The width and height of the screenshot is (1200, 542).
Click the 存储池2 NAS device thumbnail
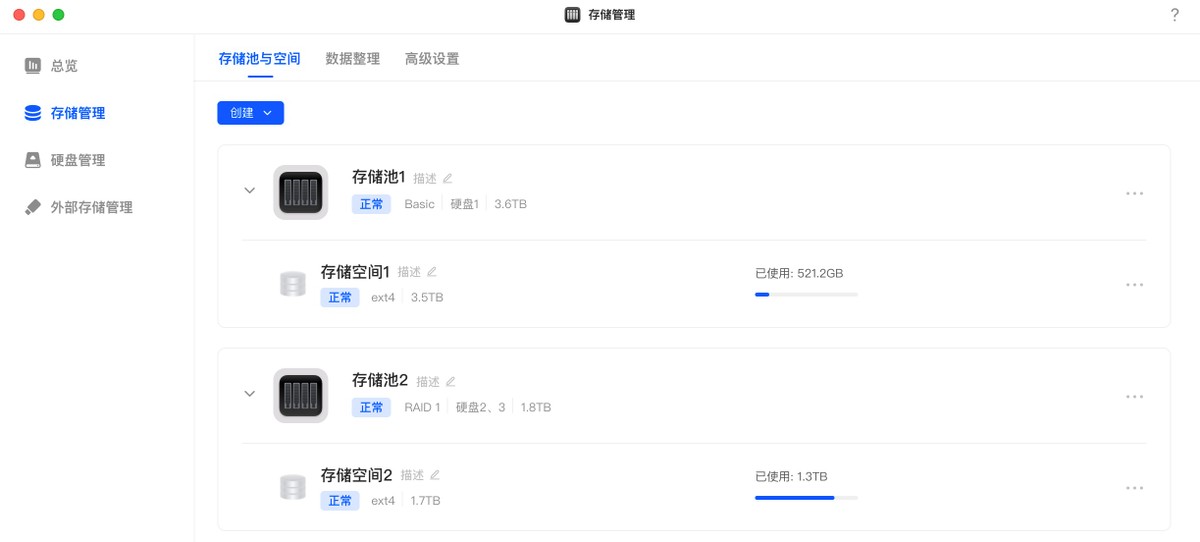click(x=300, y=395)
